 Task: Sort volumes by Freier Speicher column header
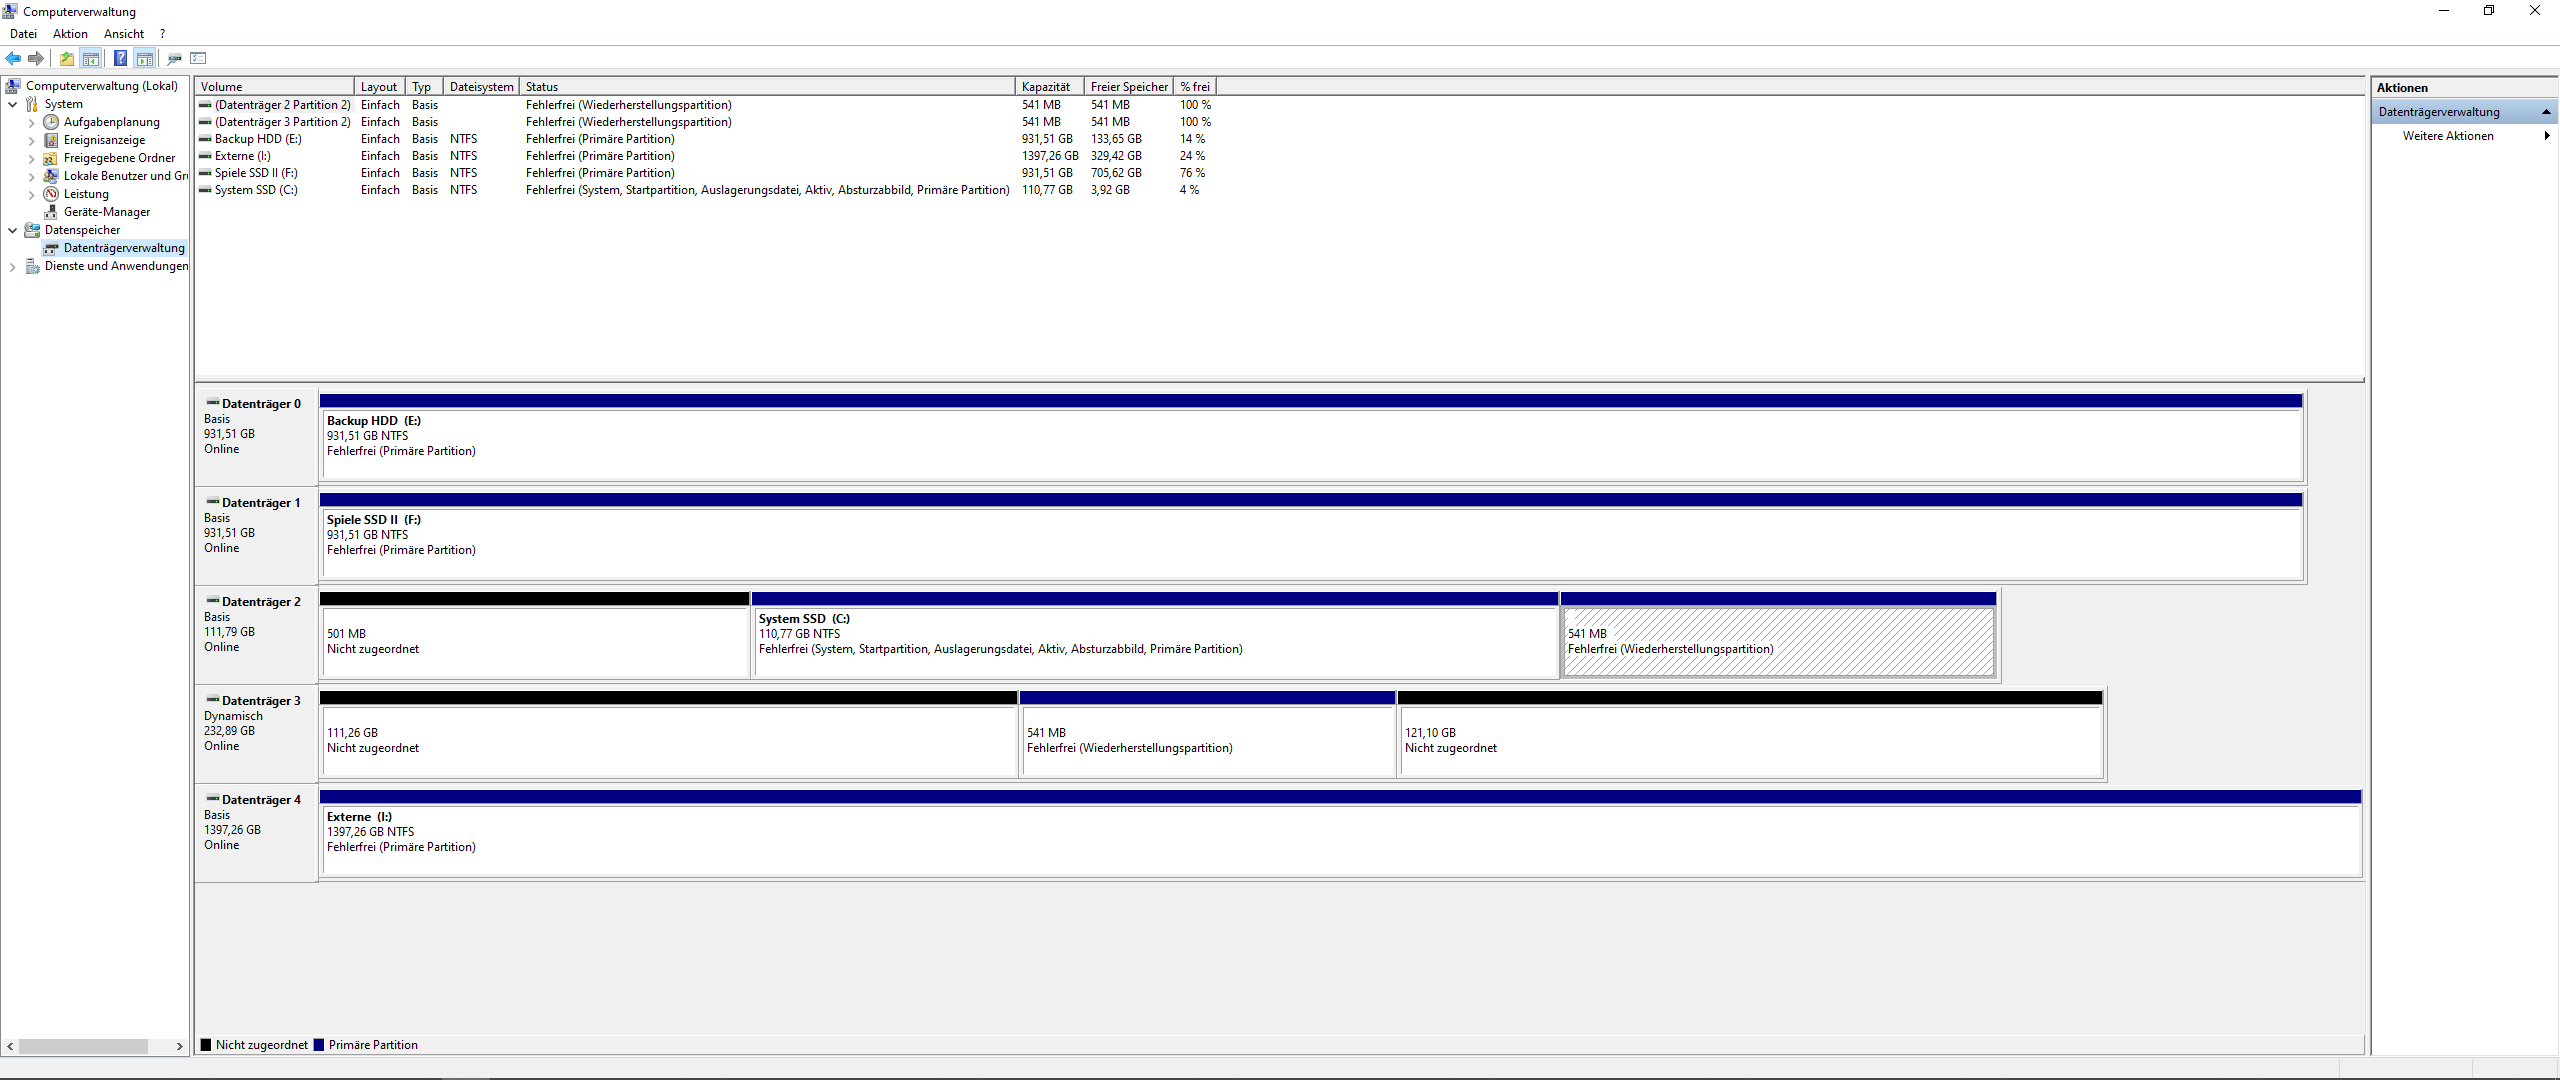(x=1128, y=87)
